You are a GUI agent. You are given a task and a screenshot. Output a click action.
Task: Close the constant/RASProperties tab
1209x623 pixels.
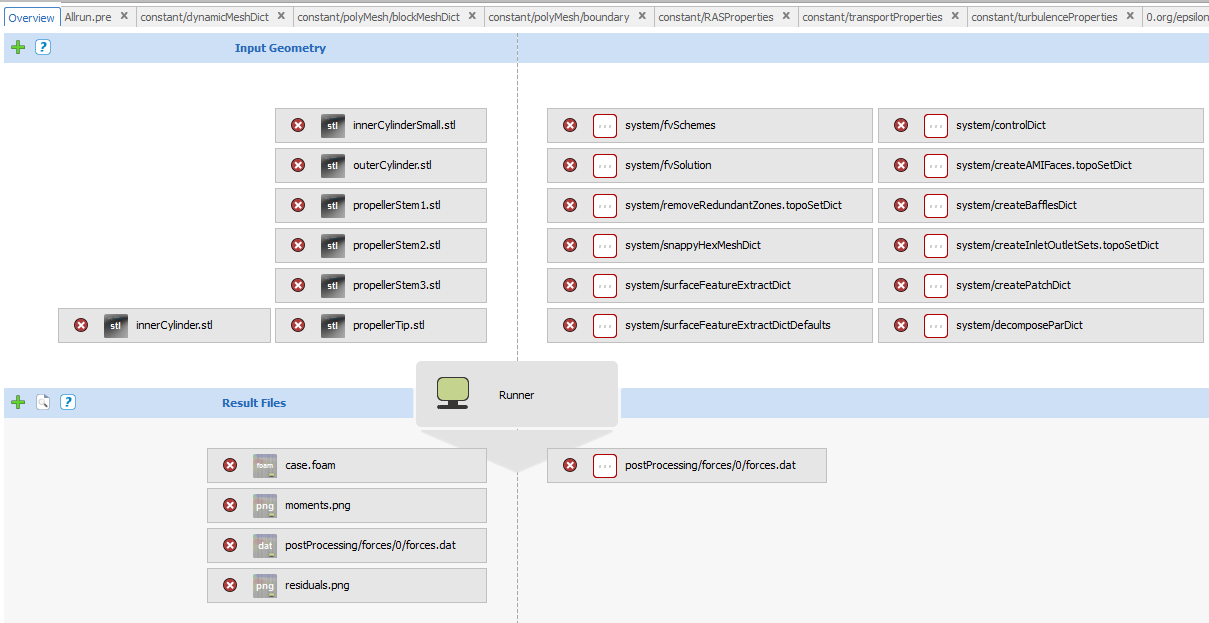pos(787,17)
